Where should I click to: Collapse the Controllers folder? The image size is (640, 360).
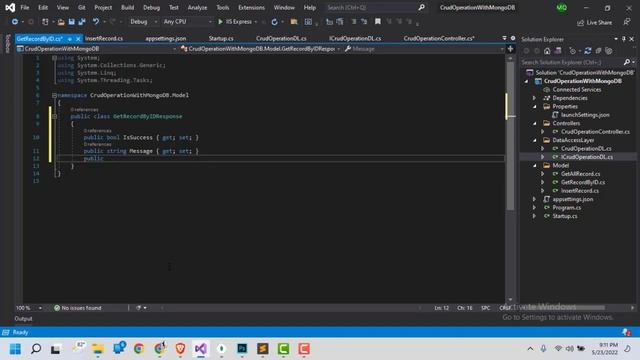point(535,123)
